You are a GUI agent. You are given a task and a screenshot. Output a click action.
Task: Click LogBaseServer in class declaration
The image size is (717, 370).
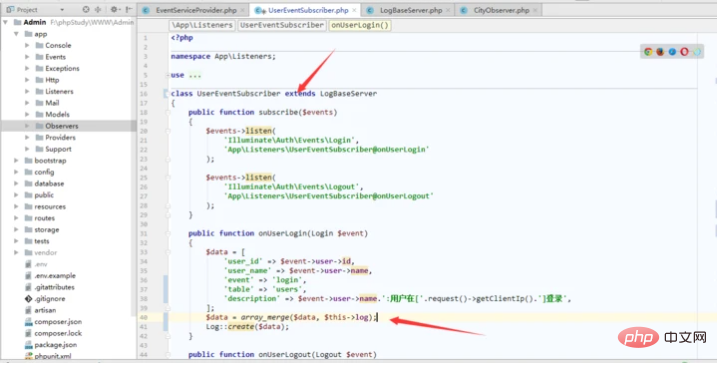pos(348,93)
